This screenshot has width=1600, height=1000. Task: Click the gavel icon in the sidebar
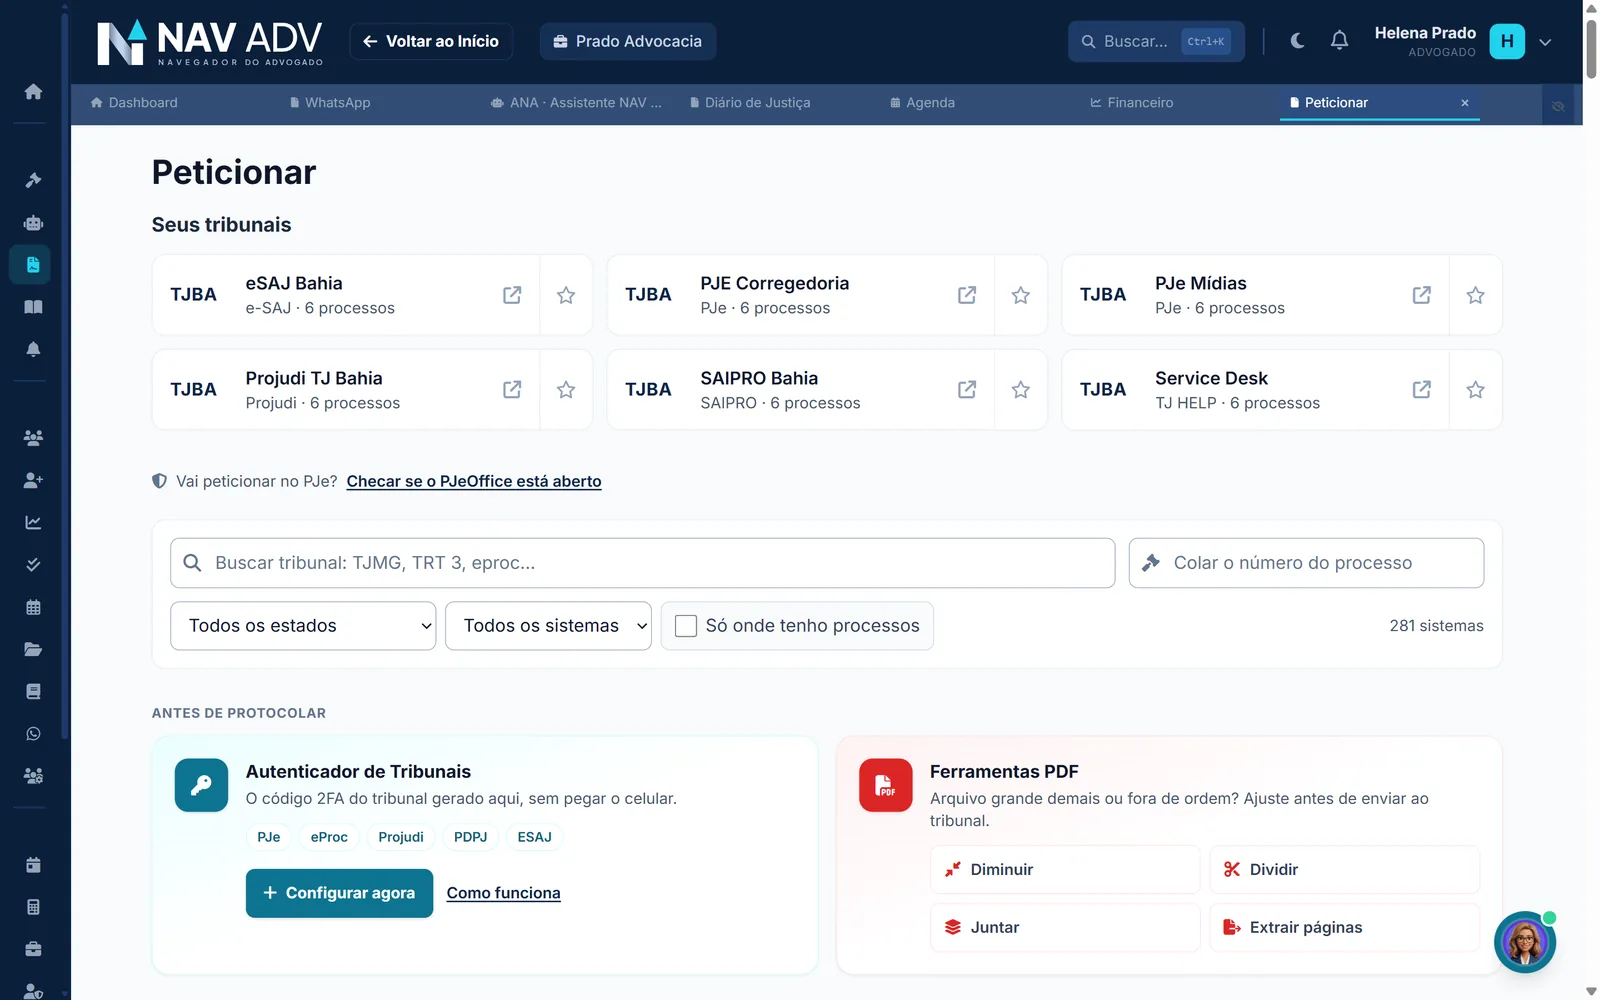(x=33, y=180)
